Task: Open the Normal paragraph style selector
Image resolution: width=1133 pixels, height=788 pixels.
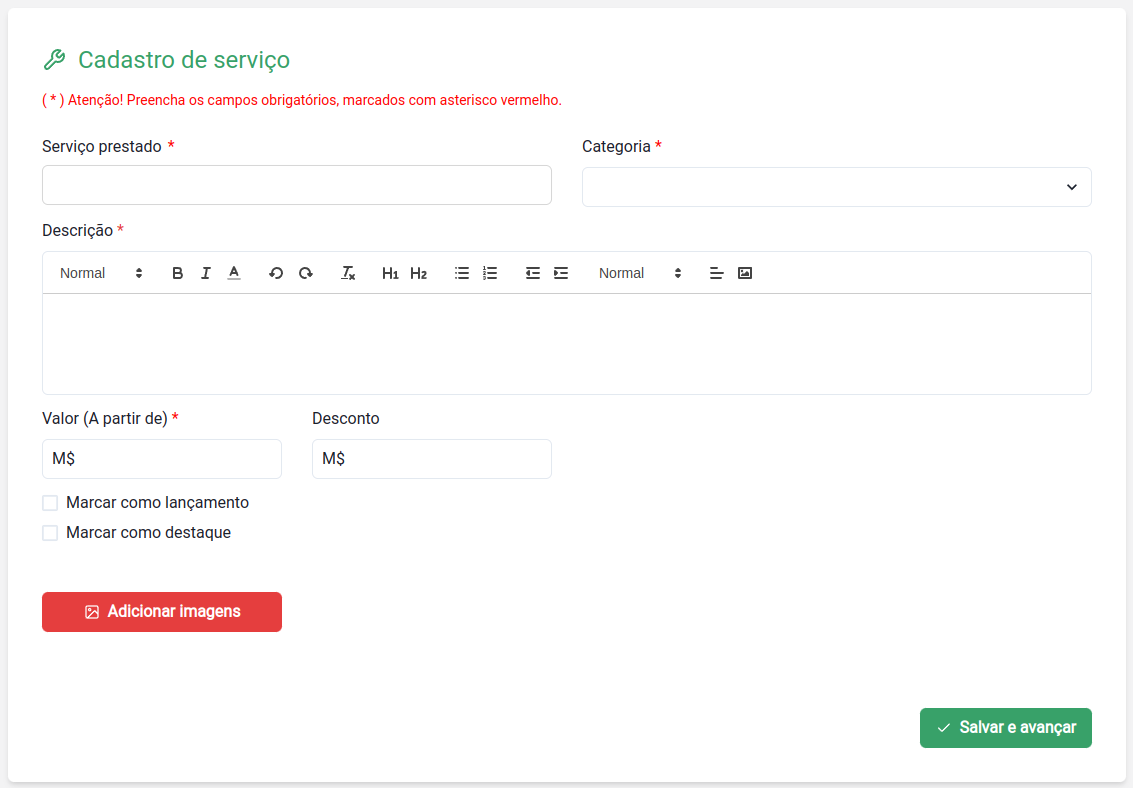Action: (100, 272)
